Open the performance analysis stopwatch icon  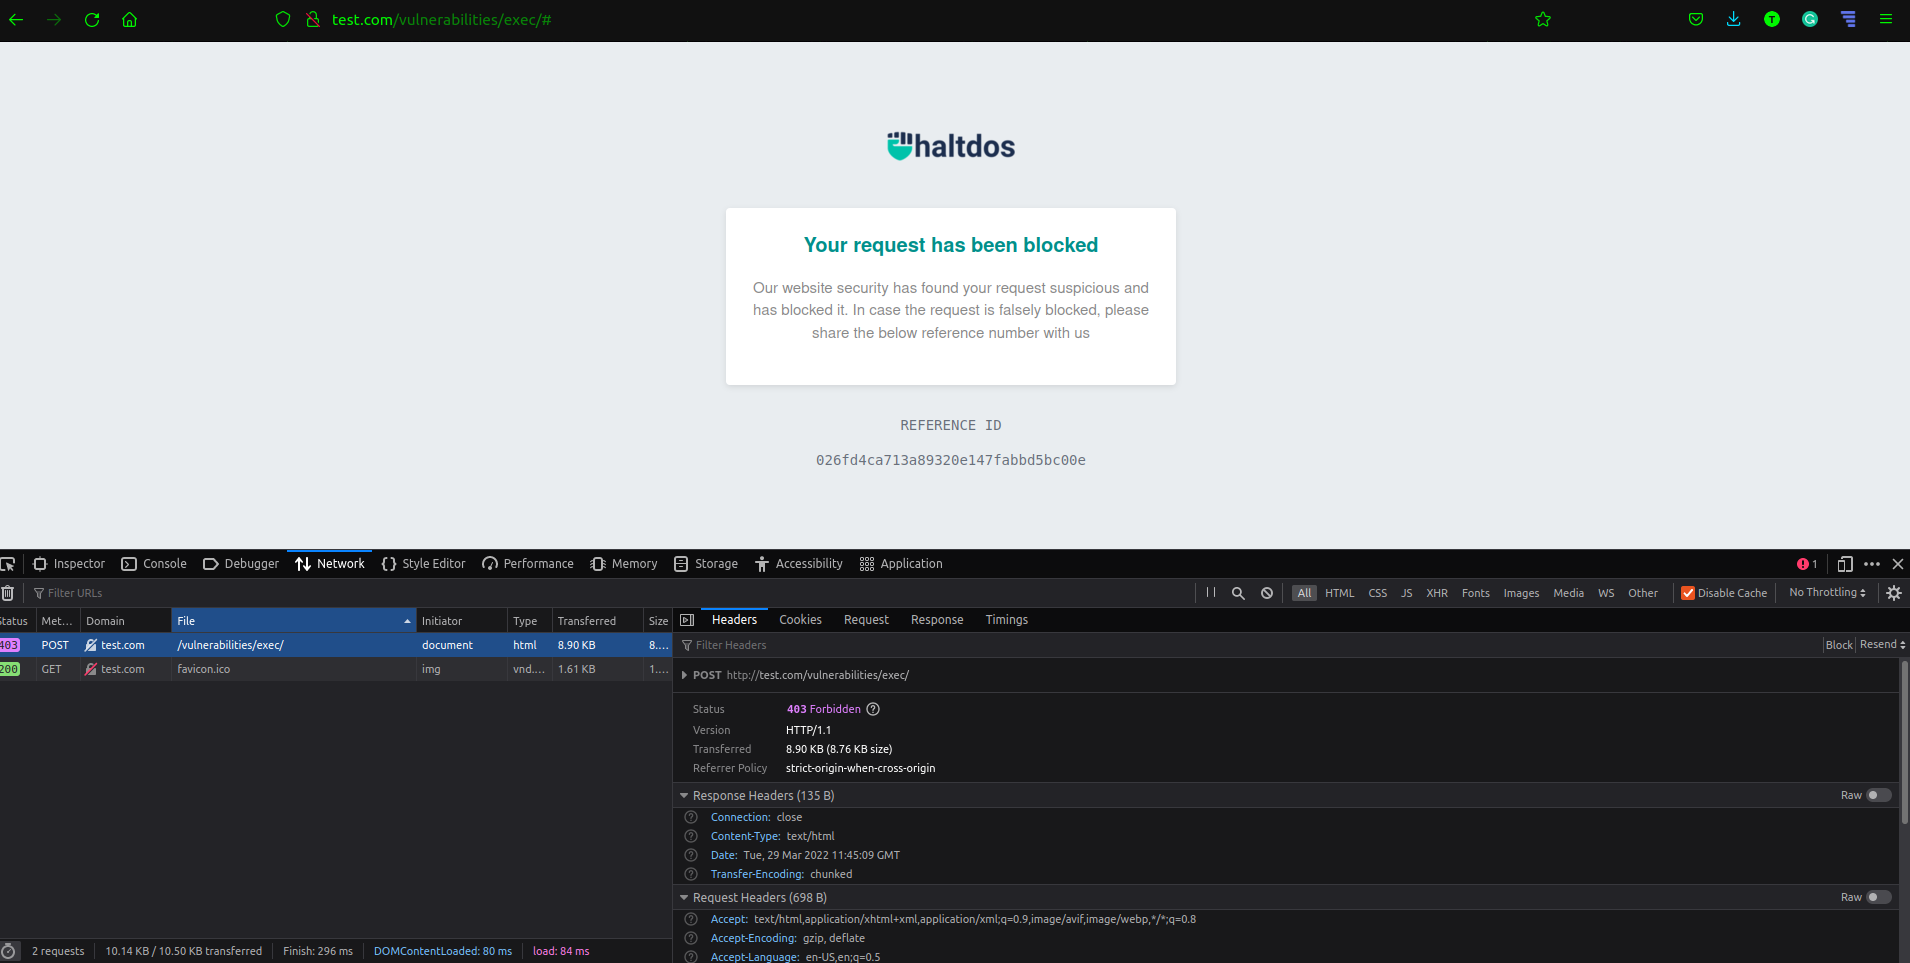pos(9,951)
